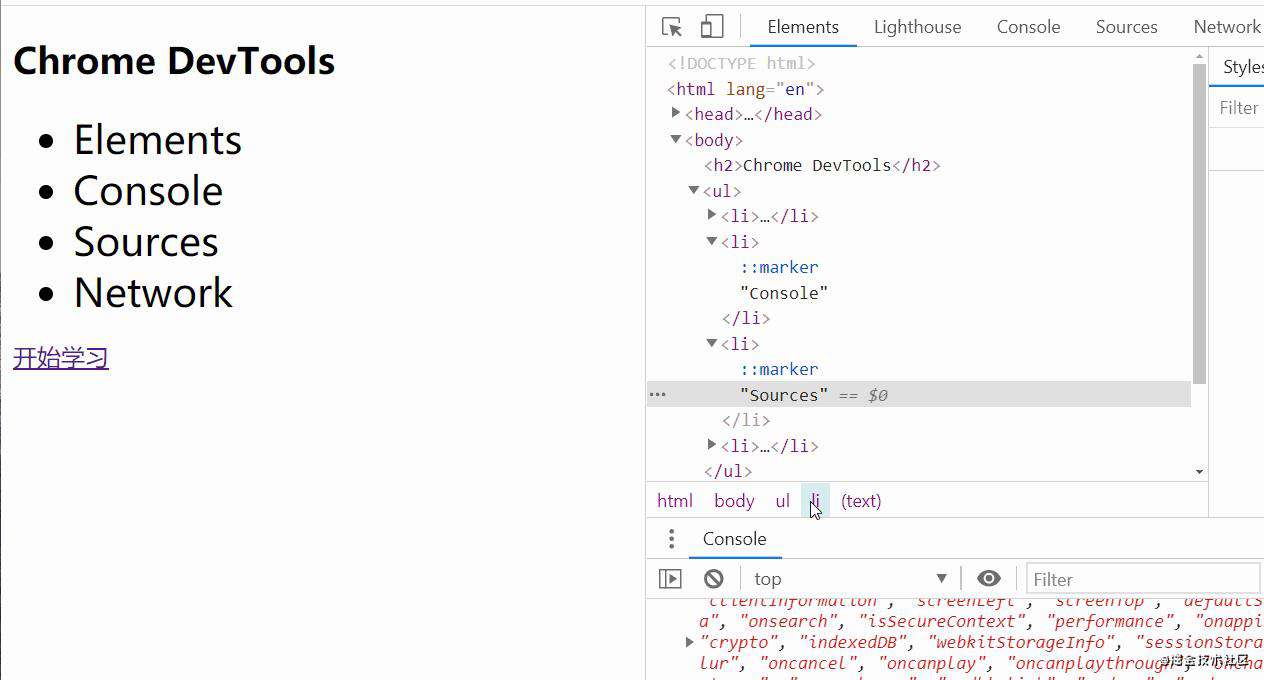Collapse the body element node
This screenshot has height=680, width=1264.
676,139
